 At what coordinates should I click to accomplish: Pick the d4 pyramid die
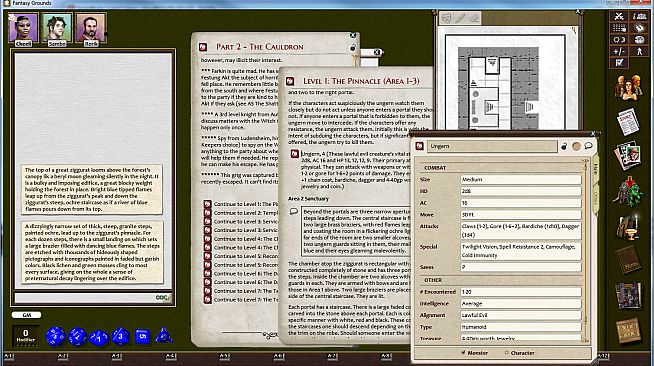click(x=164, y=335)
